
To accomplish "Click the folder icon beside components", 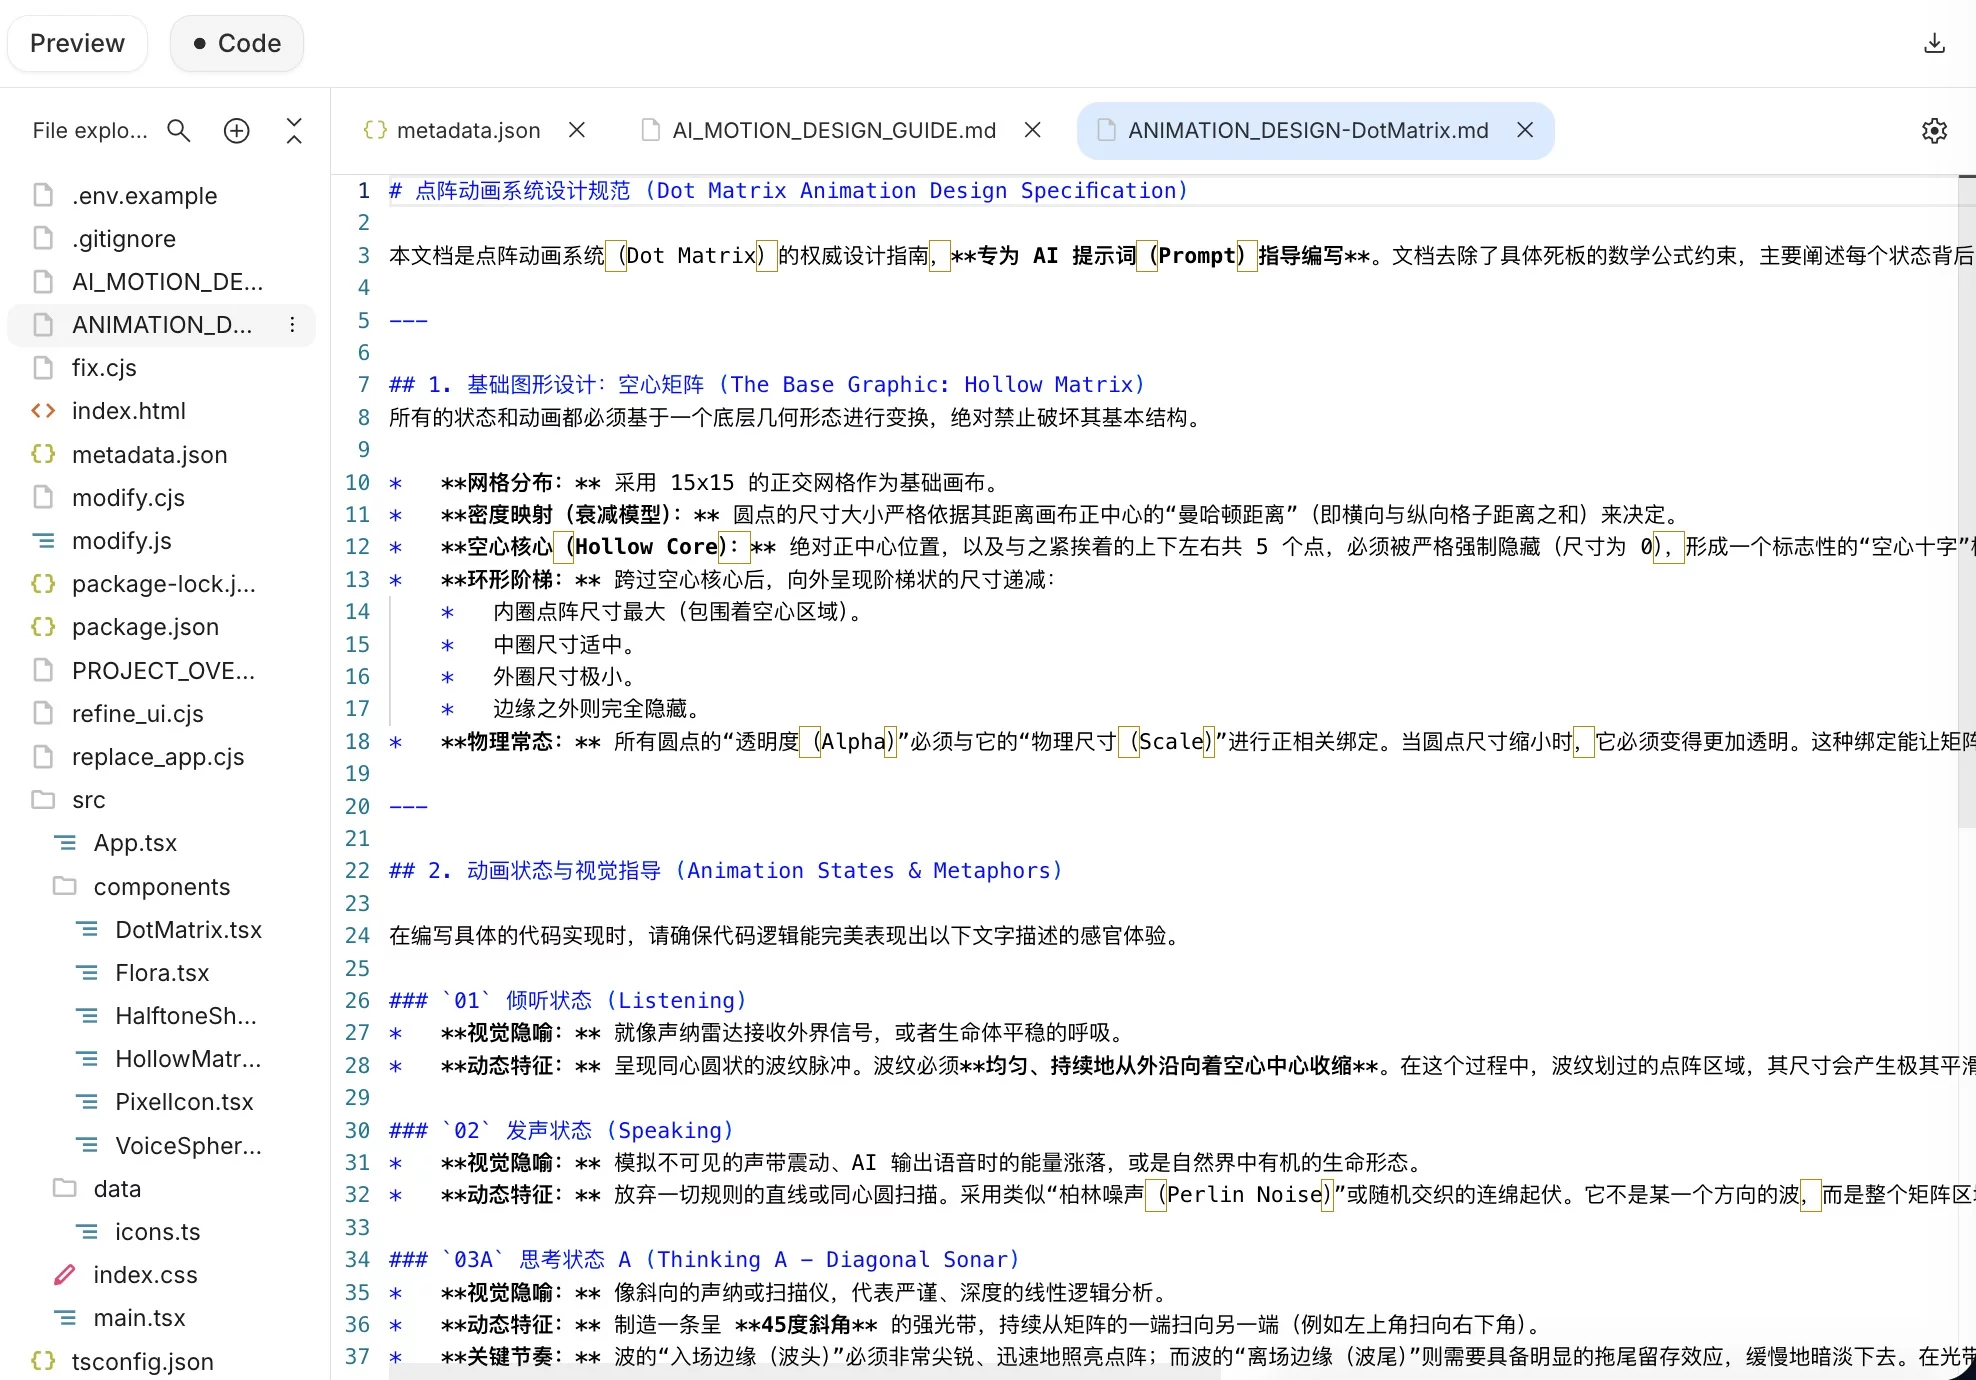I will (65, 885).
